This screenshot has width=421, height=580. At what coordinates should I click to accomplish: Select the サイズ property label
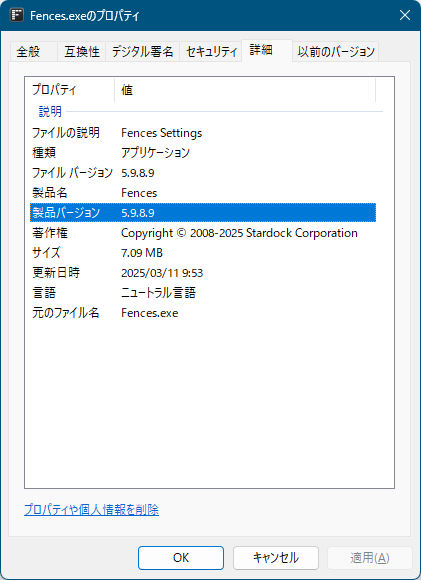tap(46, 253)
